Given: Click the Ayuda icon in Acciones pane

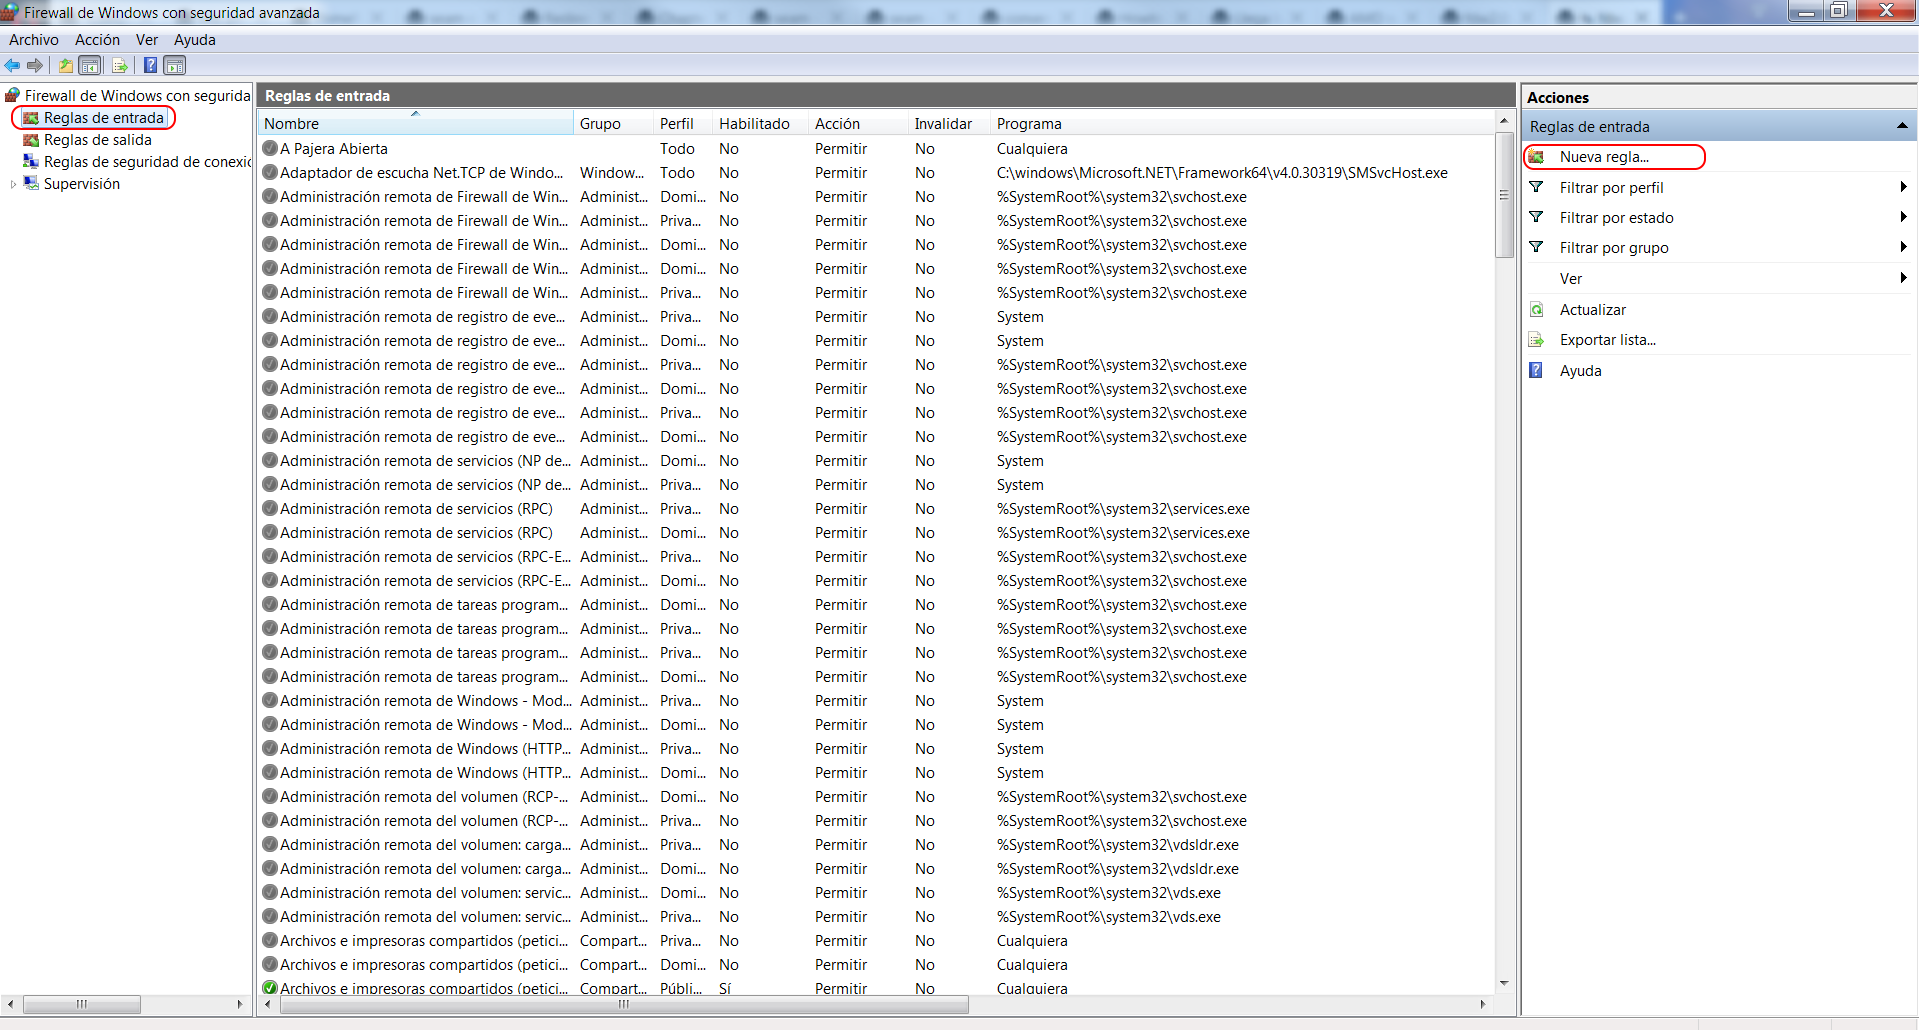Looking at the screenshot, I should [1537, 370].
